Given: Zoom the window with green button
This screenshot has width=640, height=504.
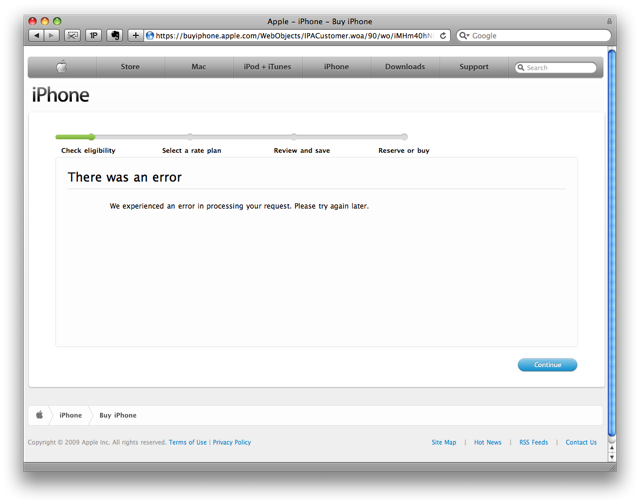Looking at the screenshot, I should click(57, 21).
